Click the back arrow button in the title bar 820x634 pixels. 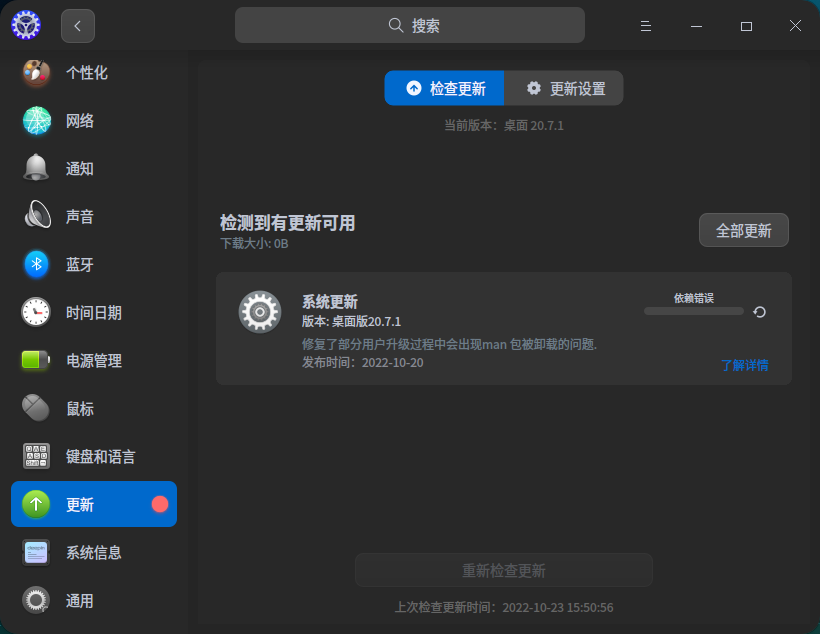tap(77, 25)
